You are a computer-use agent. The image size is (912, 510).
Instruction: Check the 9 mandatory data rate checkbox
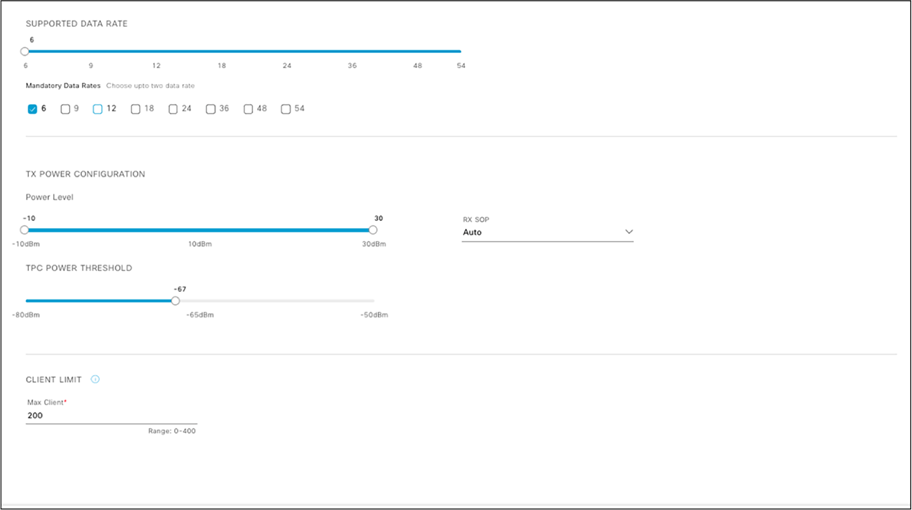[x=65, y=109]
